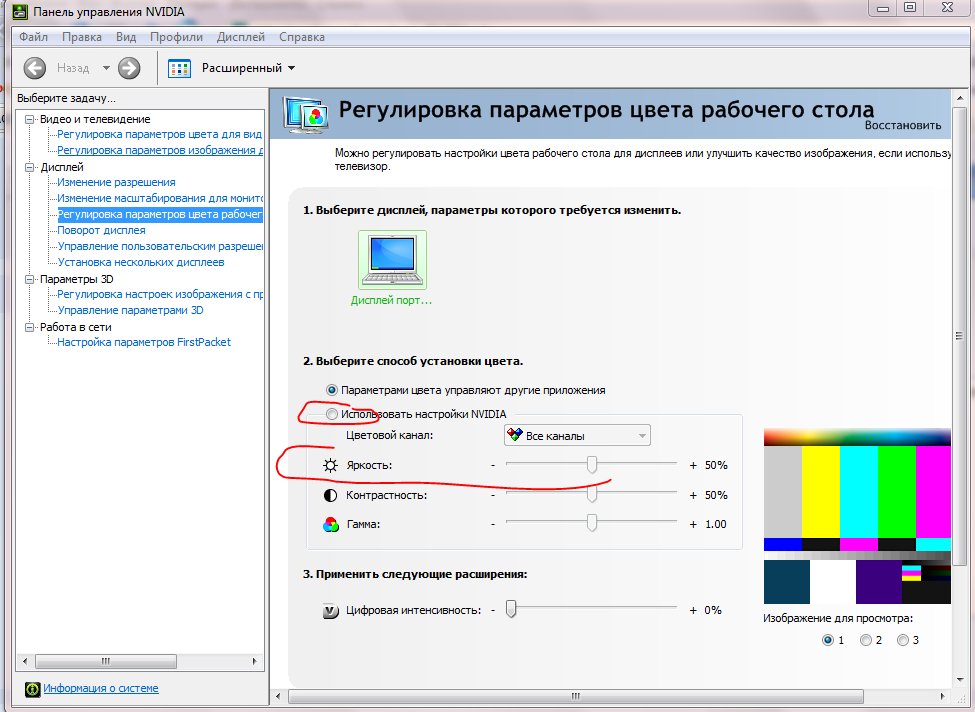Select highlighted desktop color settings tree item
Screen dimensions: 975x712
click(160, 215)
